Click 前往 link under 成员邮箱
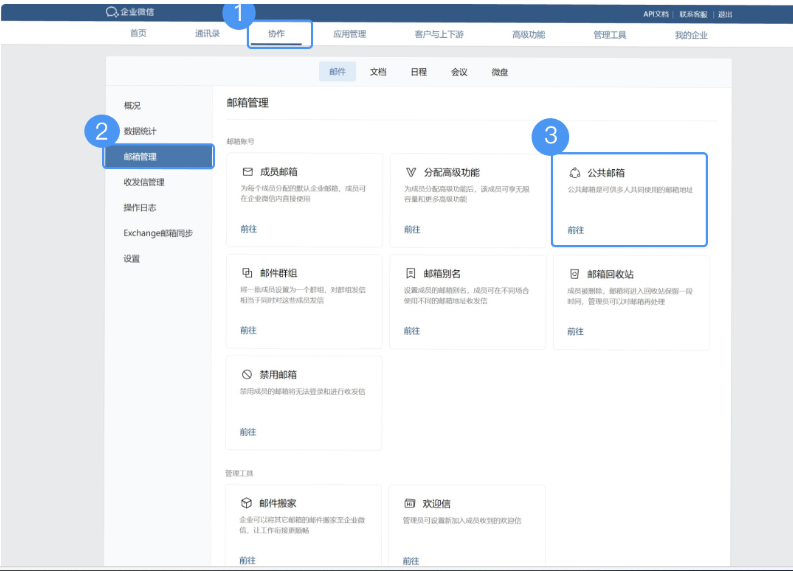The width and height of the screenshot is (793, 571). [x=248, y=229]
